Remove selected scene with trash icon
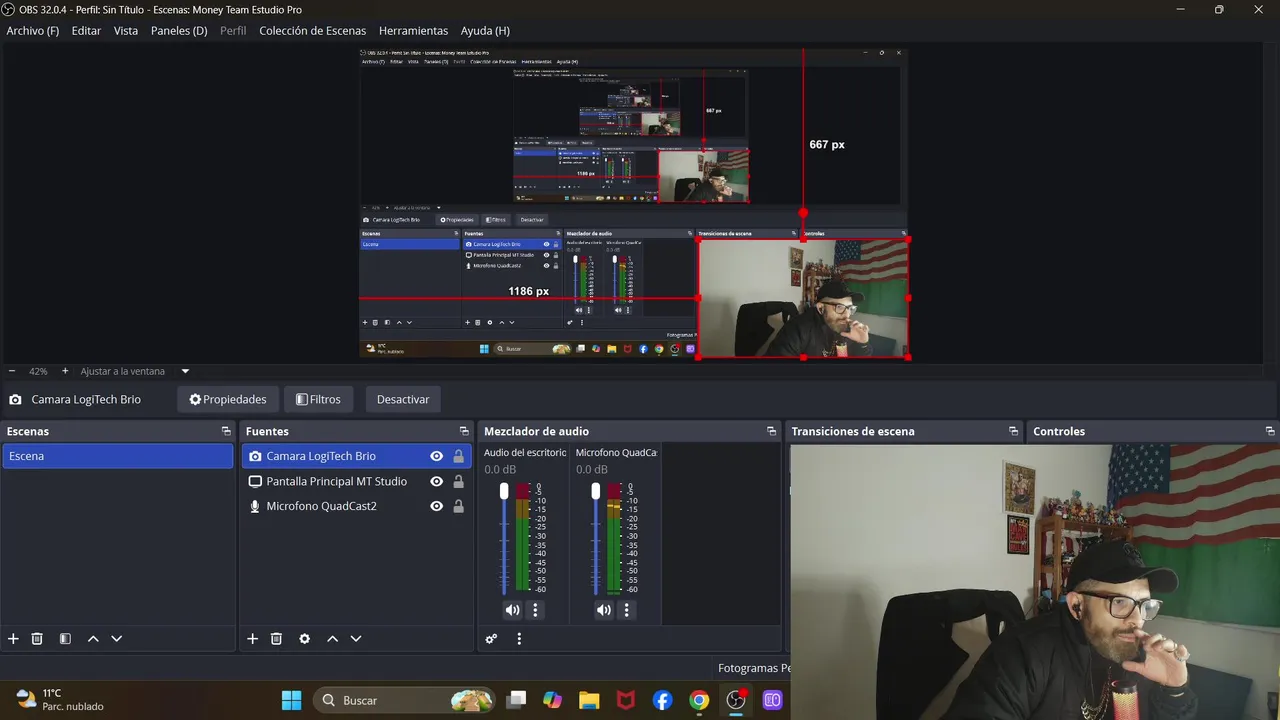Viewport: 1280px width, 720px height. pos(37,639)
